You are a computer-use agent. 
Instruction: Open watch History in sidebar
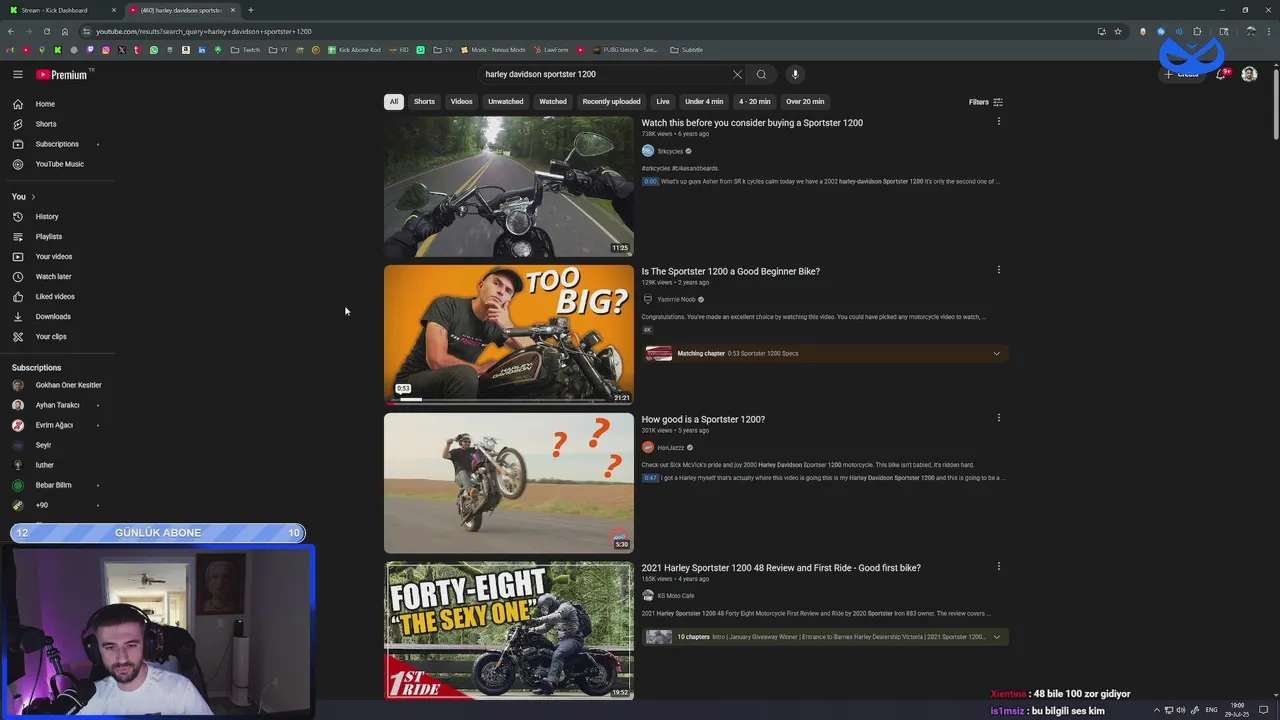tap(57, 216)
